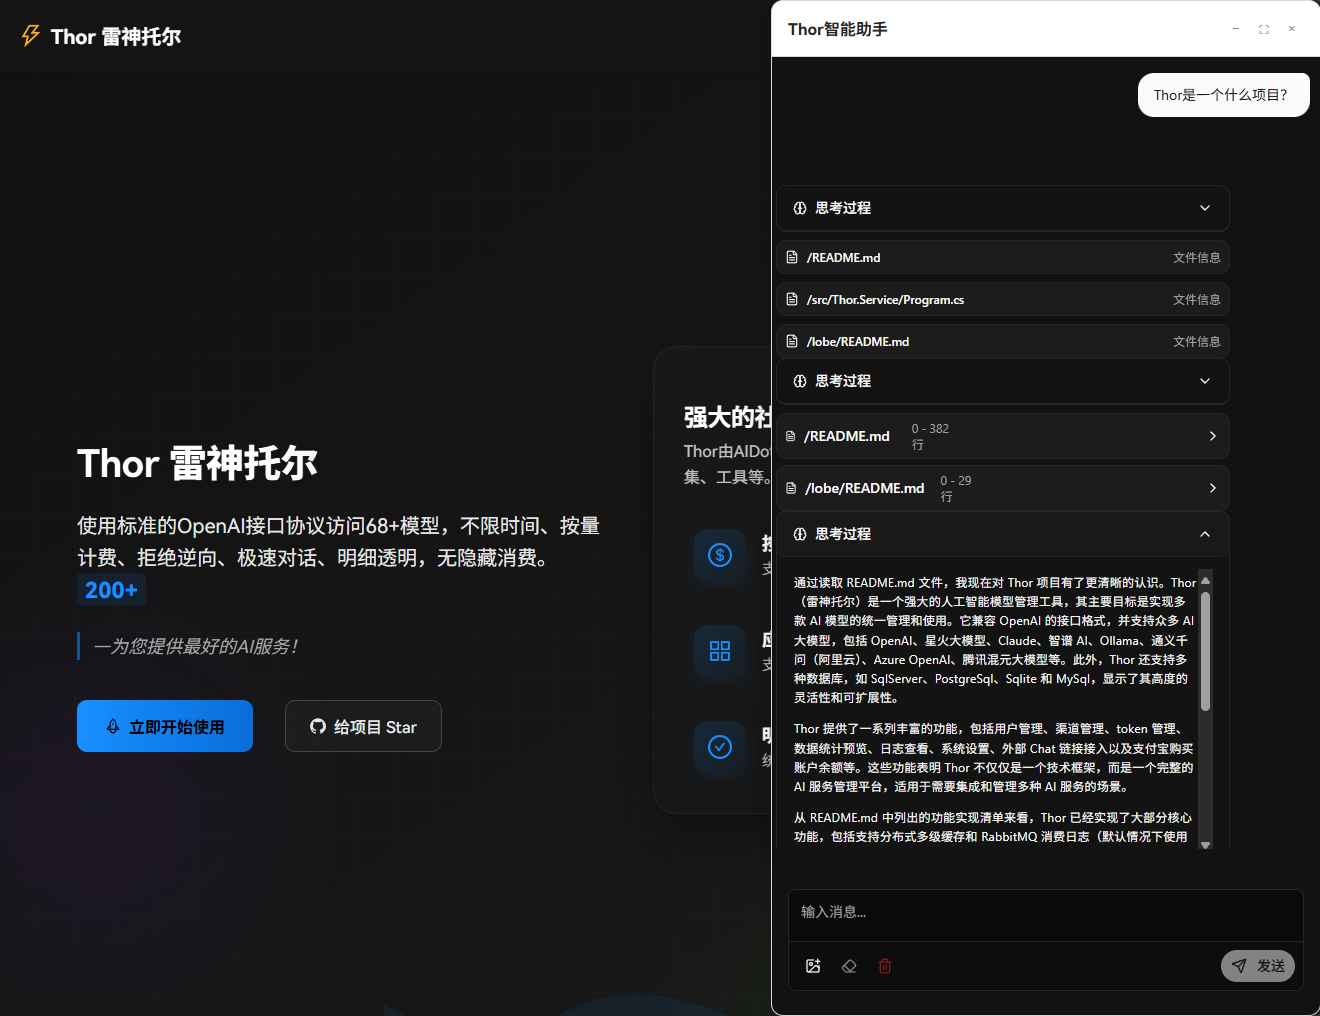This screenshot has width=1320, height=1016.
Task: Click the "200+" badge
Action: (x=112, y=590)
